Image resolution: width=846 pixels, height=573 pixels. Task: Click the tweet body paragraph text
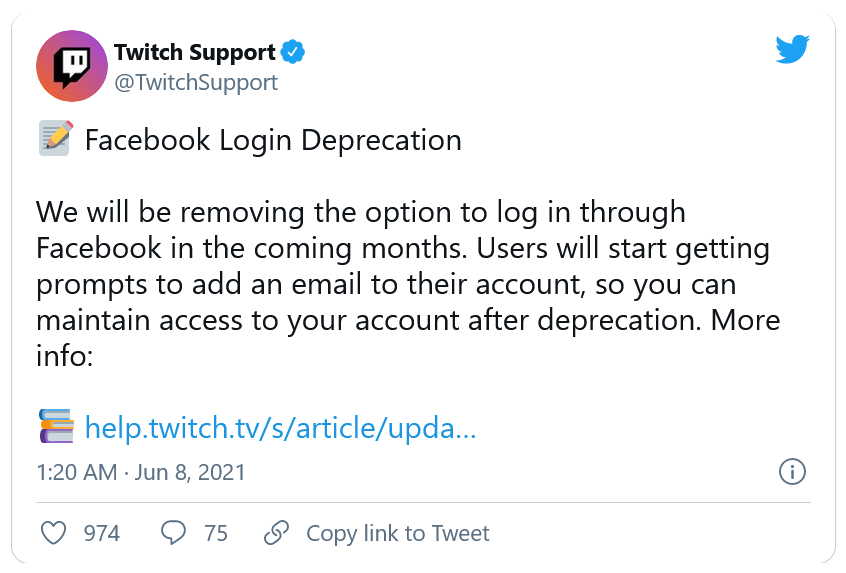pyautogui.click(x=400, y=267)
